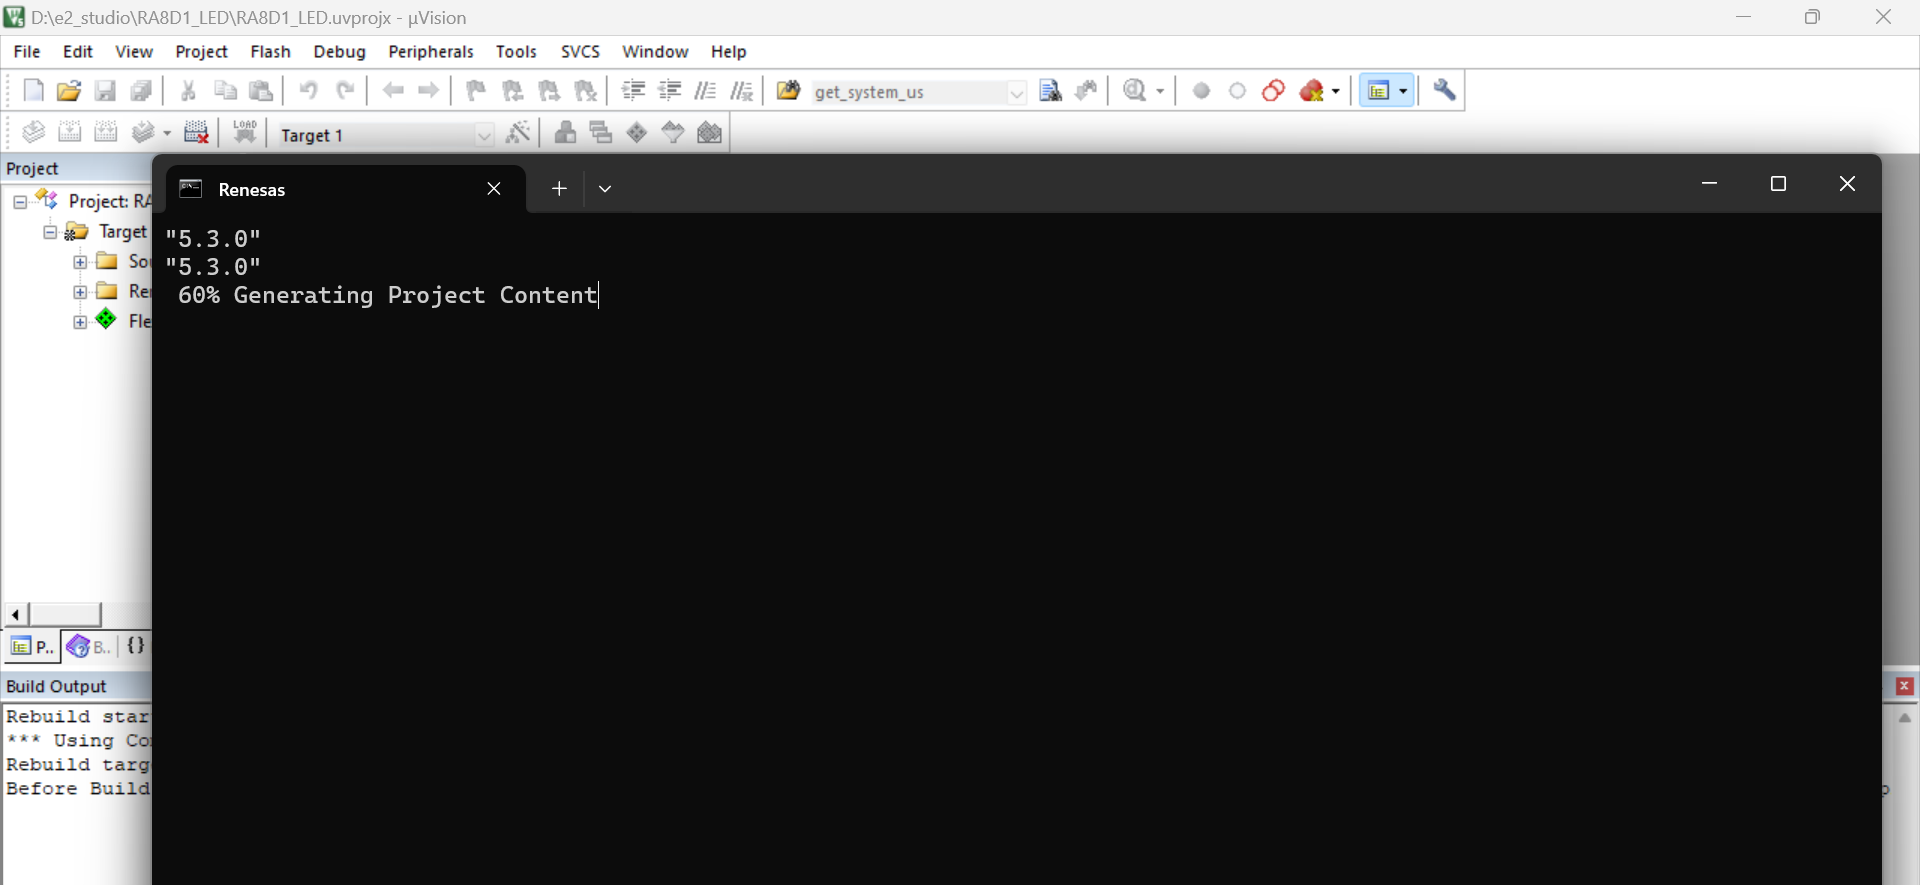Collapse the Project root tree node
The width and height of the screenshot is (1920, 885).
pos(19,202)
